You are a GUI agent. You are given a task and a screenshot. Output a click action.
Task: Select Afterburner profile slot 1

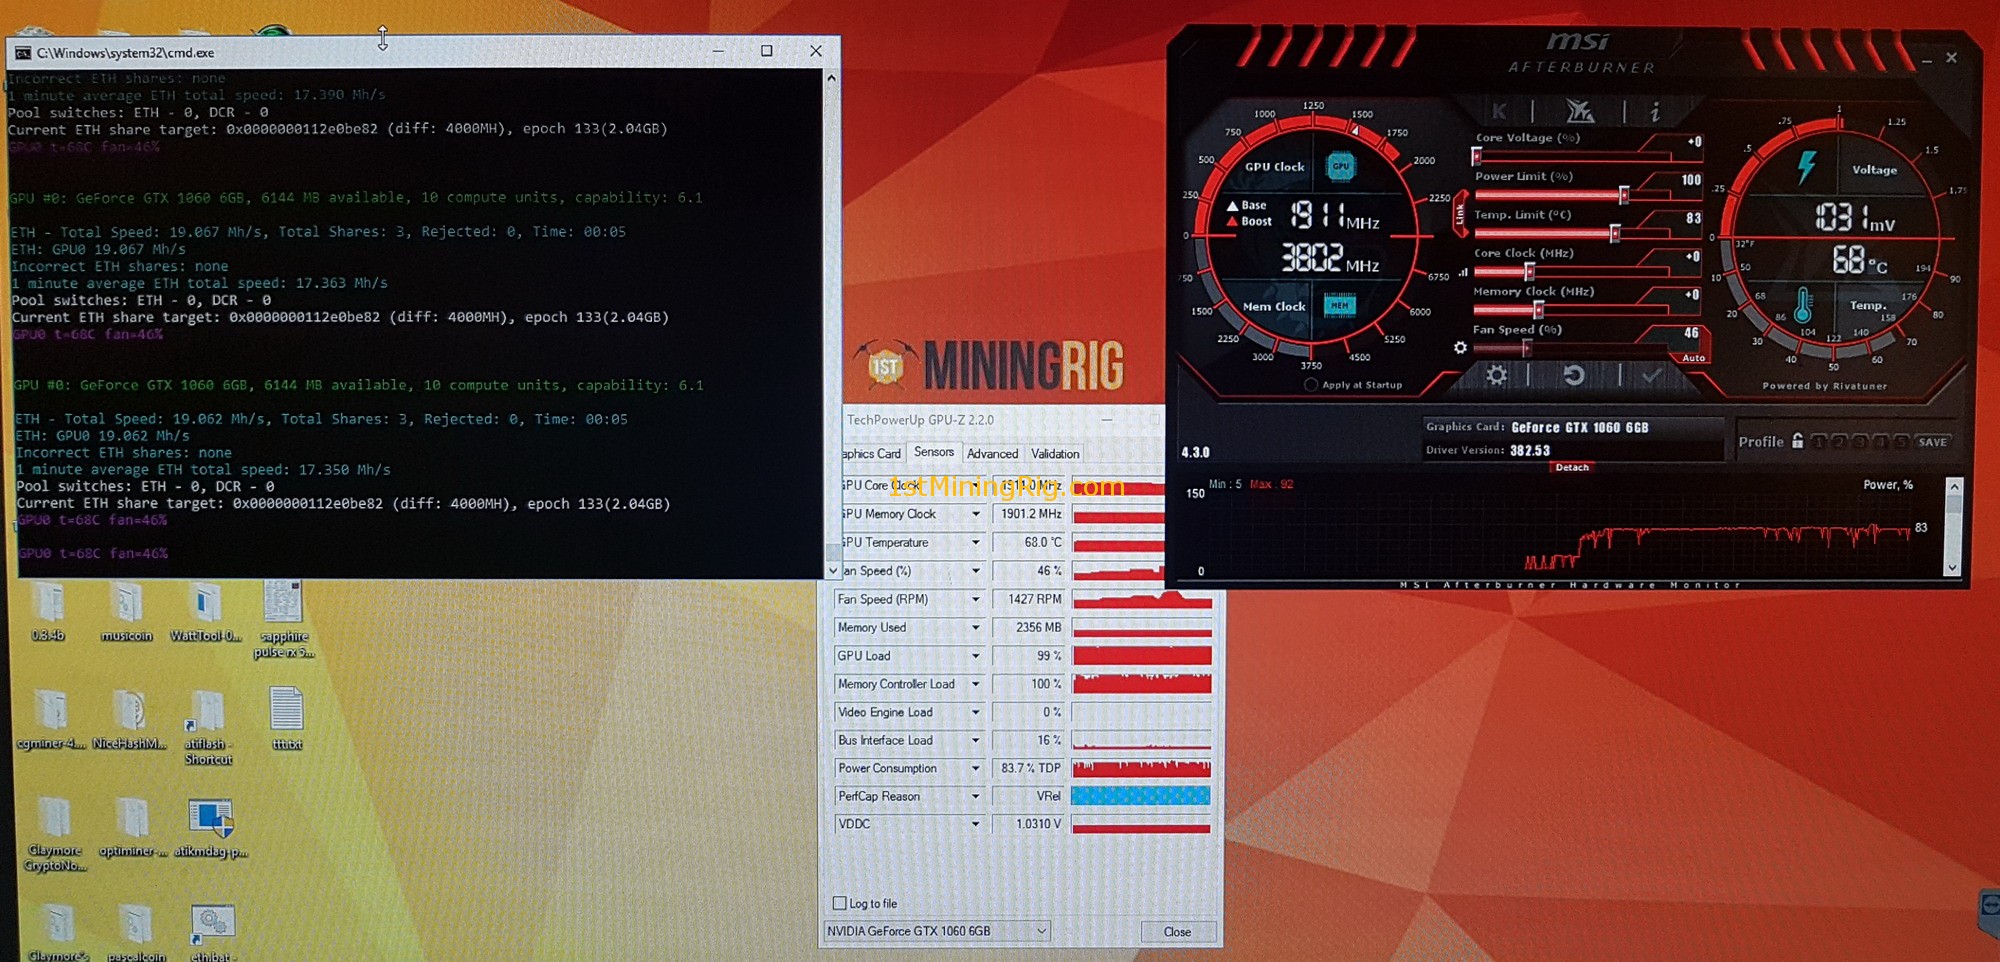[1819, 441]
